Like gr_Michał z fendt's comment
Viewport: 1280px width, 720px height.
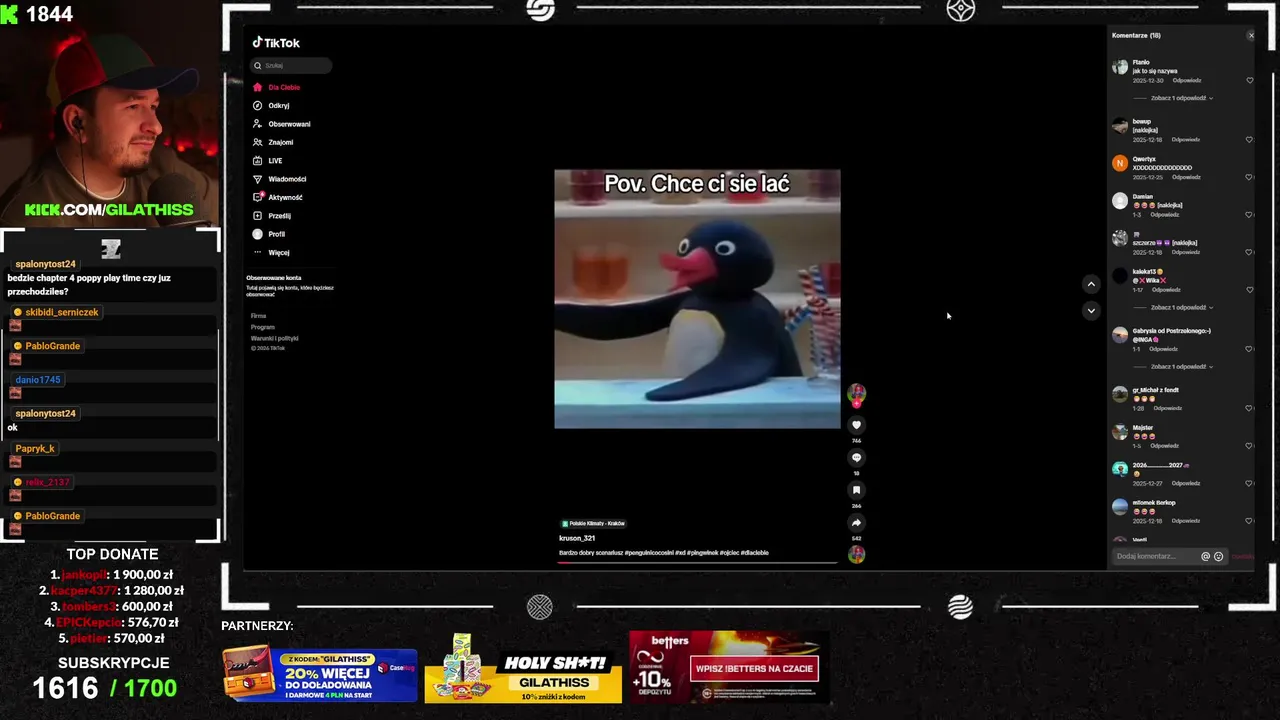(x=1249, y=408)
